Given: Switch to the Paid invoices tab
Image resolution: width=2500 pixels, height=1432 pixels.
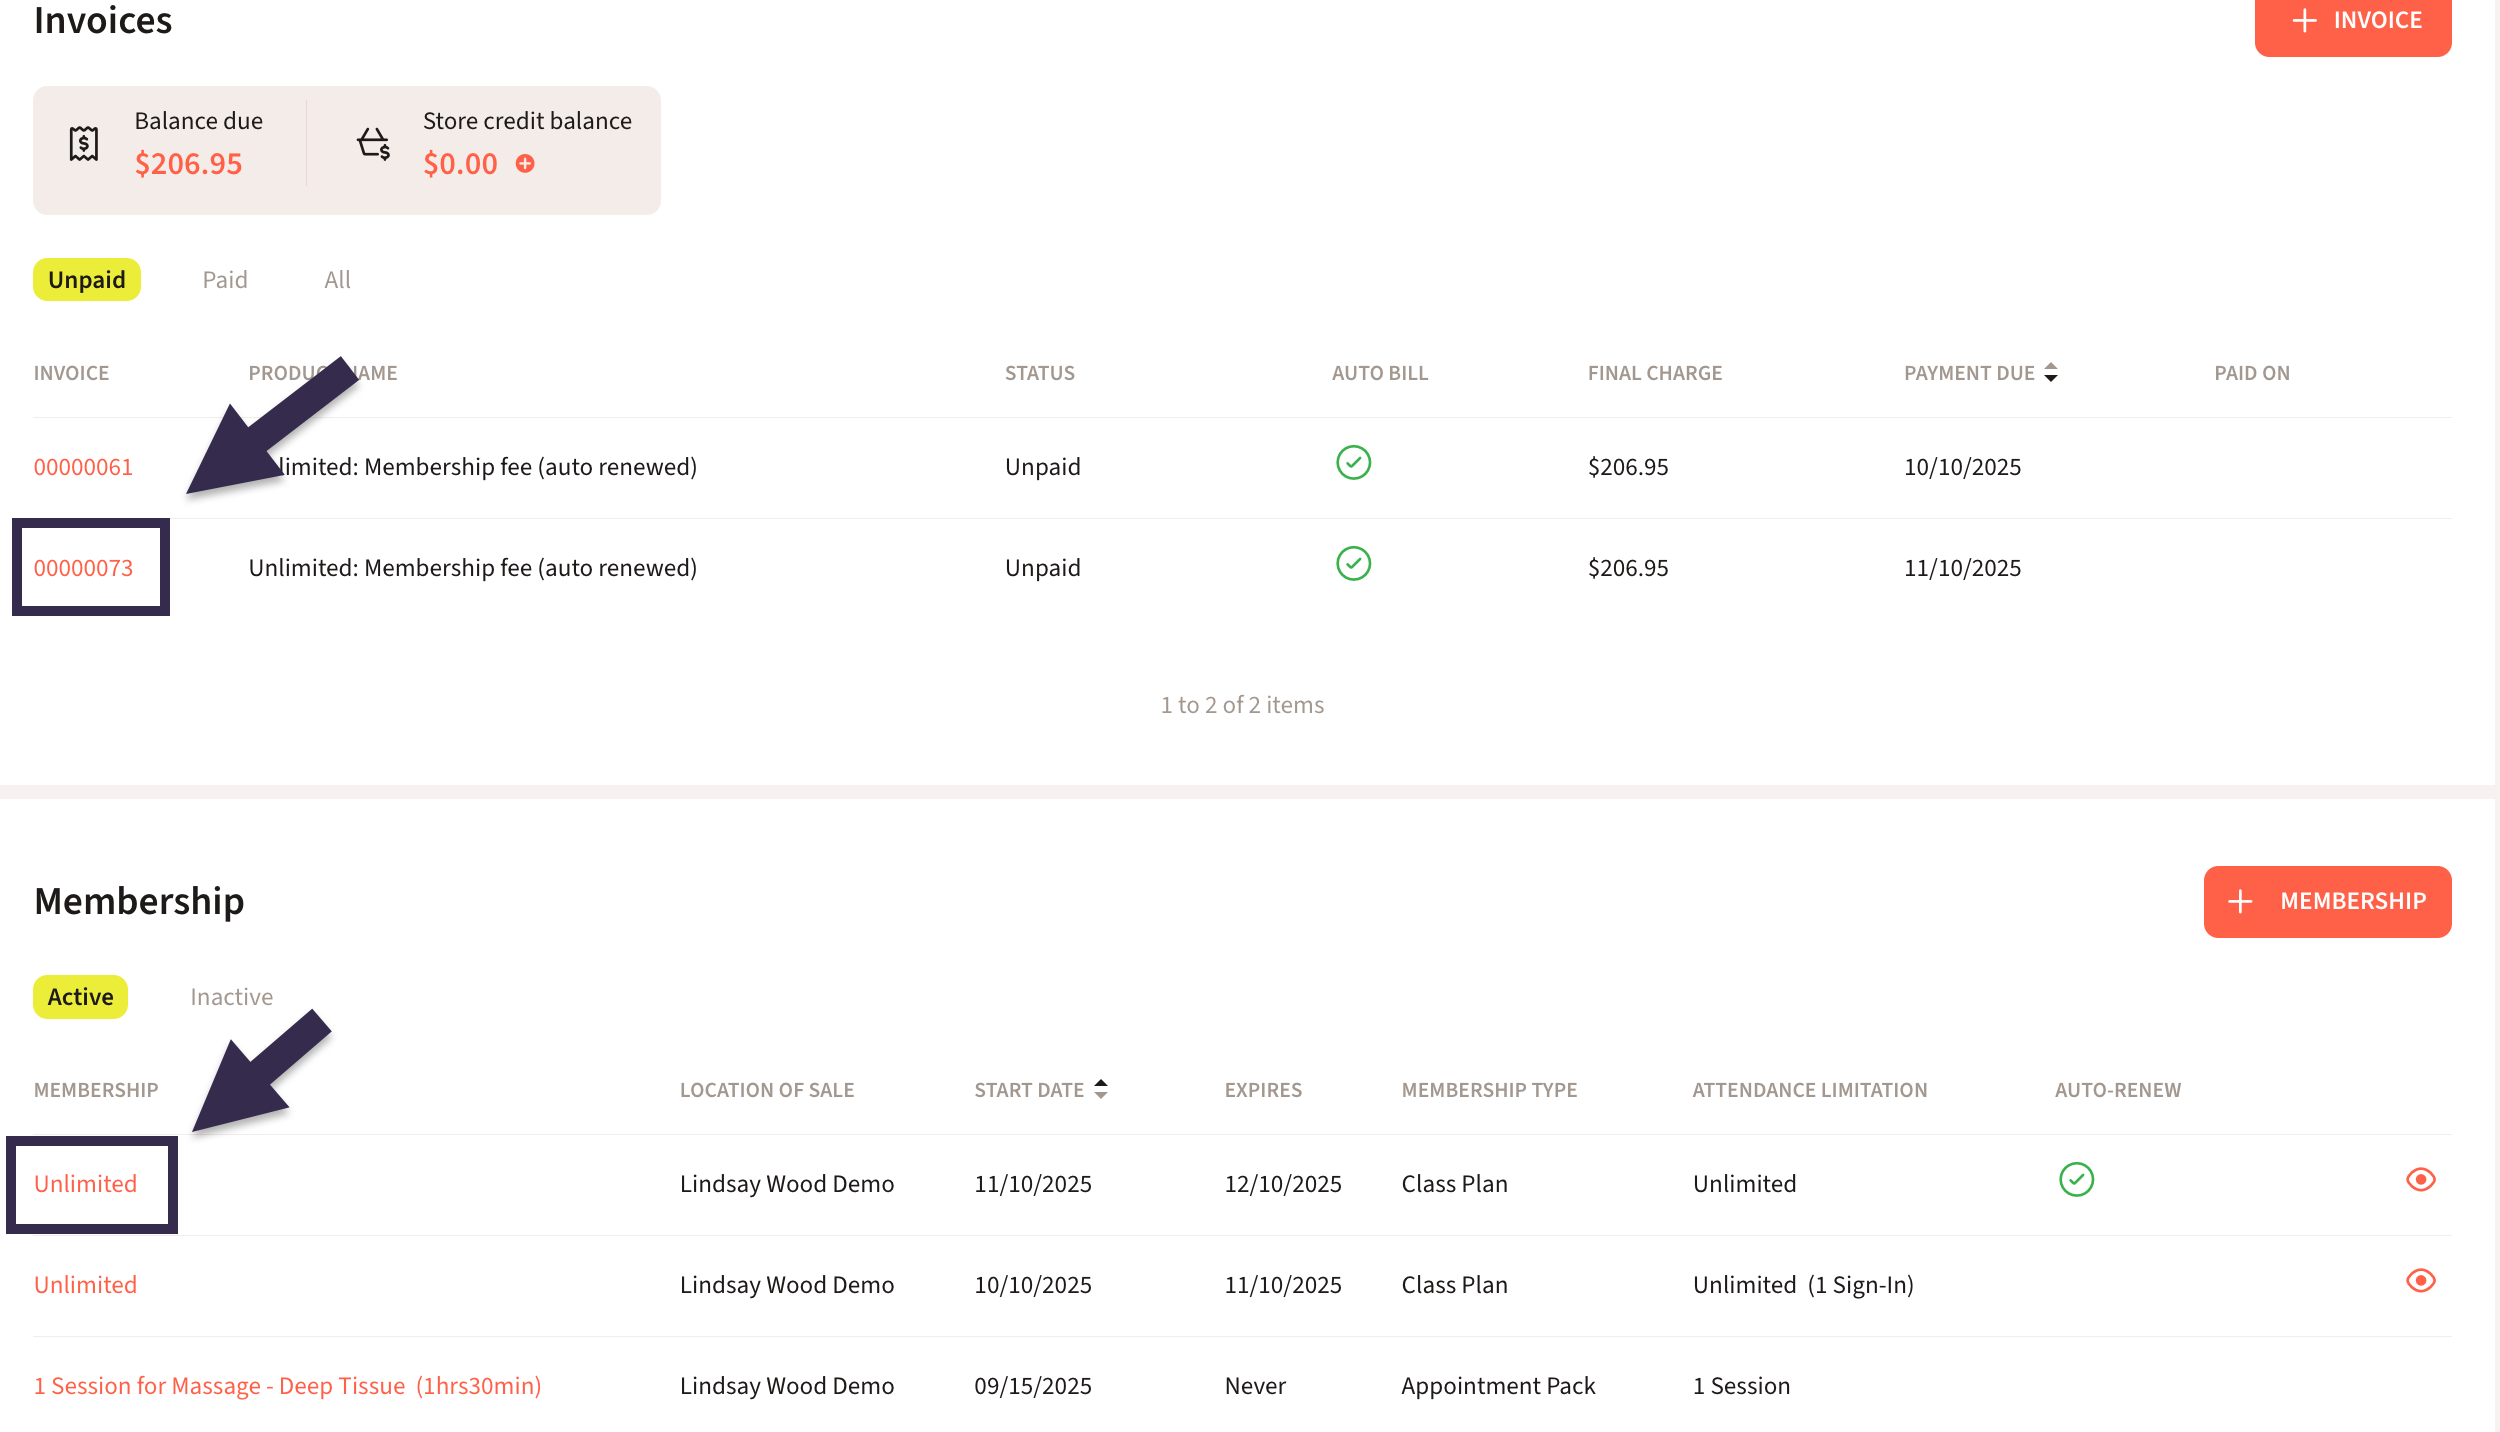Looking at the screenshot, I should click(x=225, y=280).
